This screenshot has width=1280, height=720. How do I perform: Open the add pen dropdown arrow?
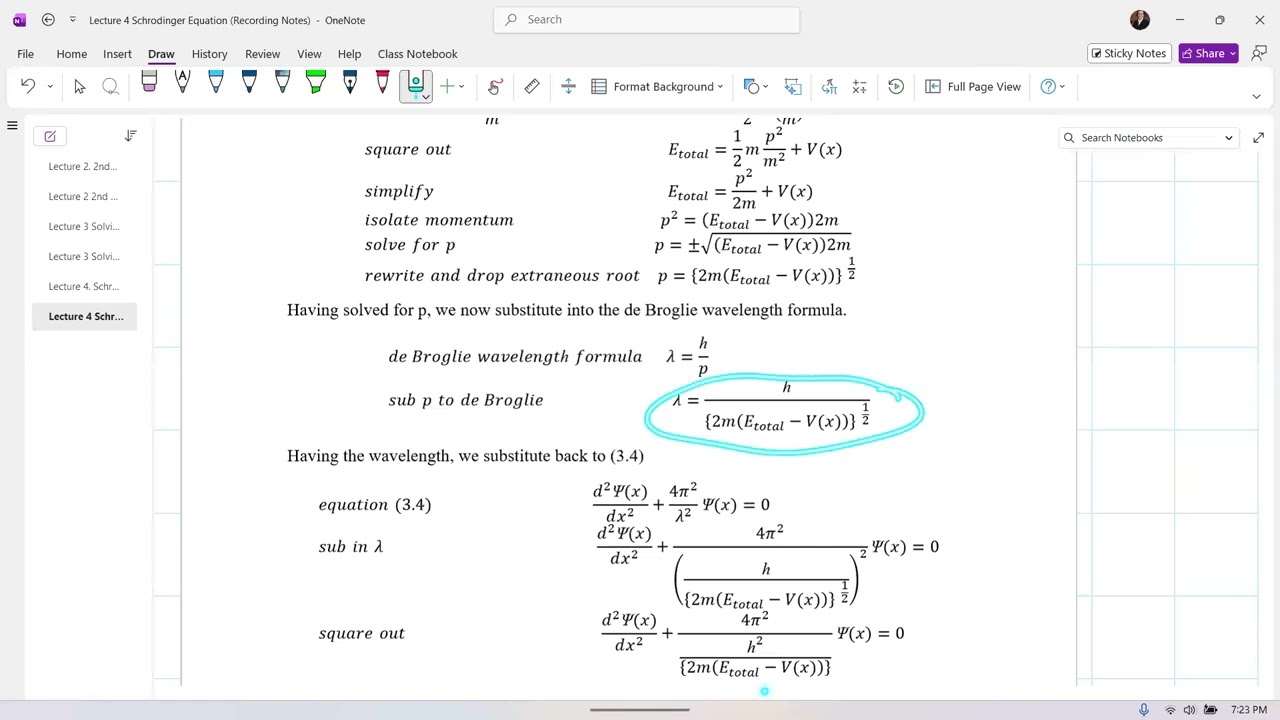pyautogui.click(x=461, y=87)
